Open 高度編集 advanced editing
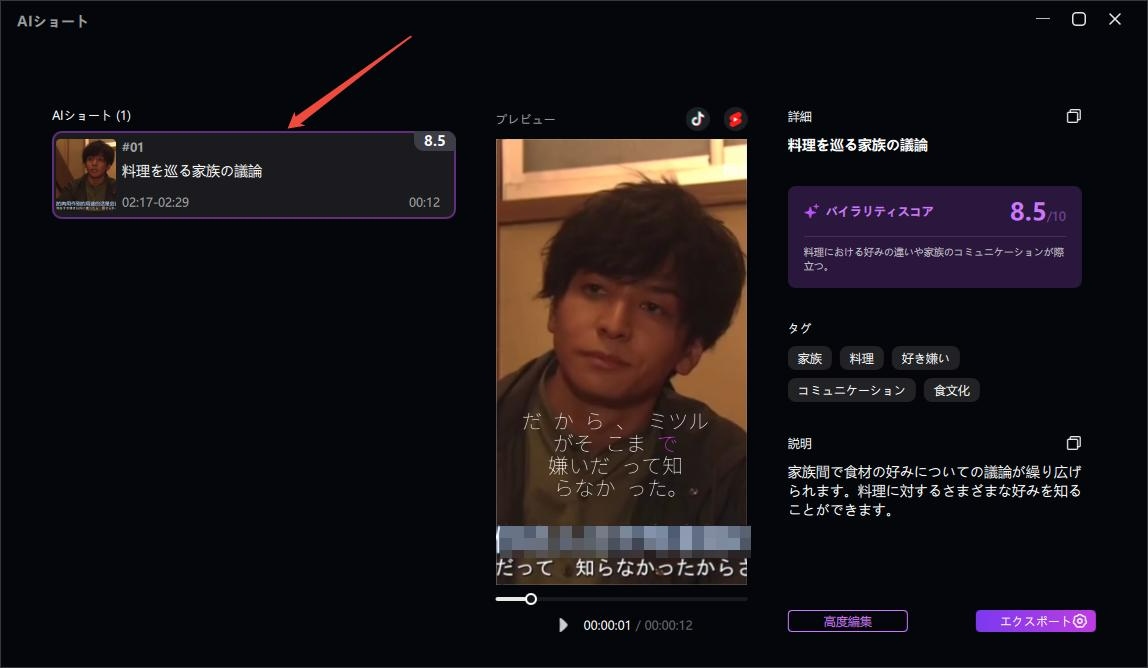The width and height of the screenshot is (1148, 668). tap(847, 621)
